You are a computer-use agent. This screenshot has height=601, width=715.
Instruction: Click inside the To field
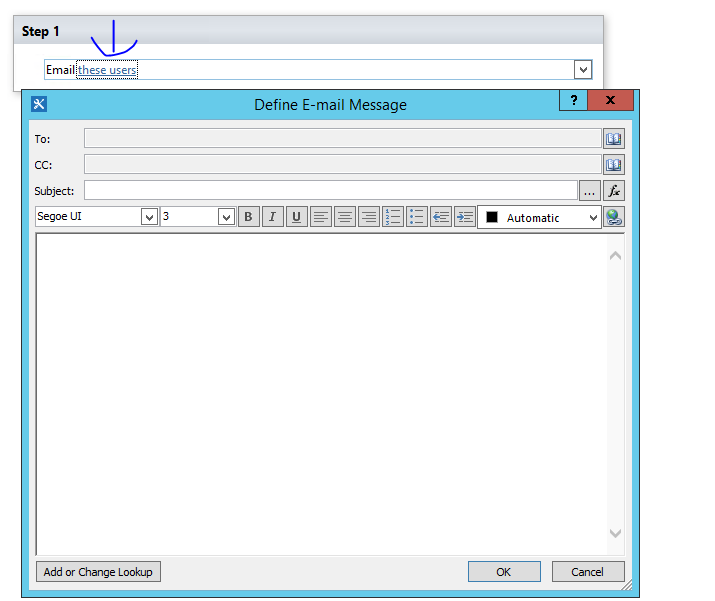click(342, 138)
